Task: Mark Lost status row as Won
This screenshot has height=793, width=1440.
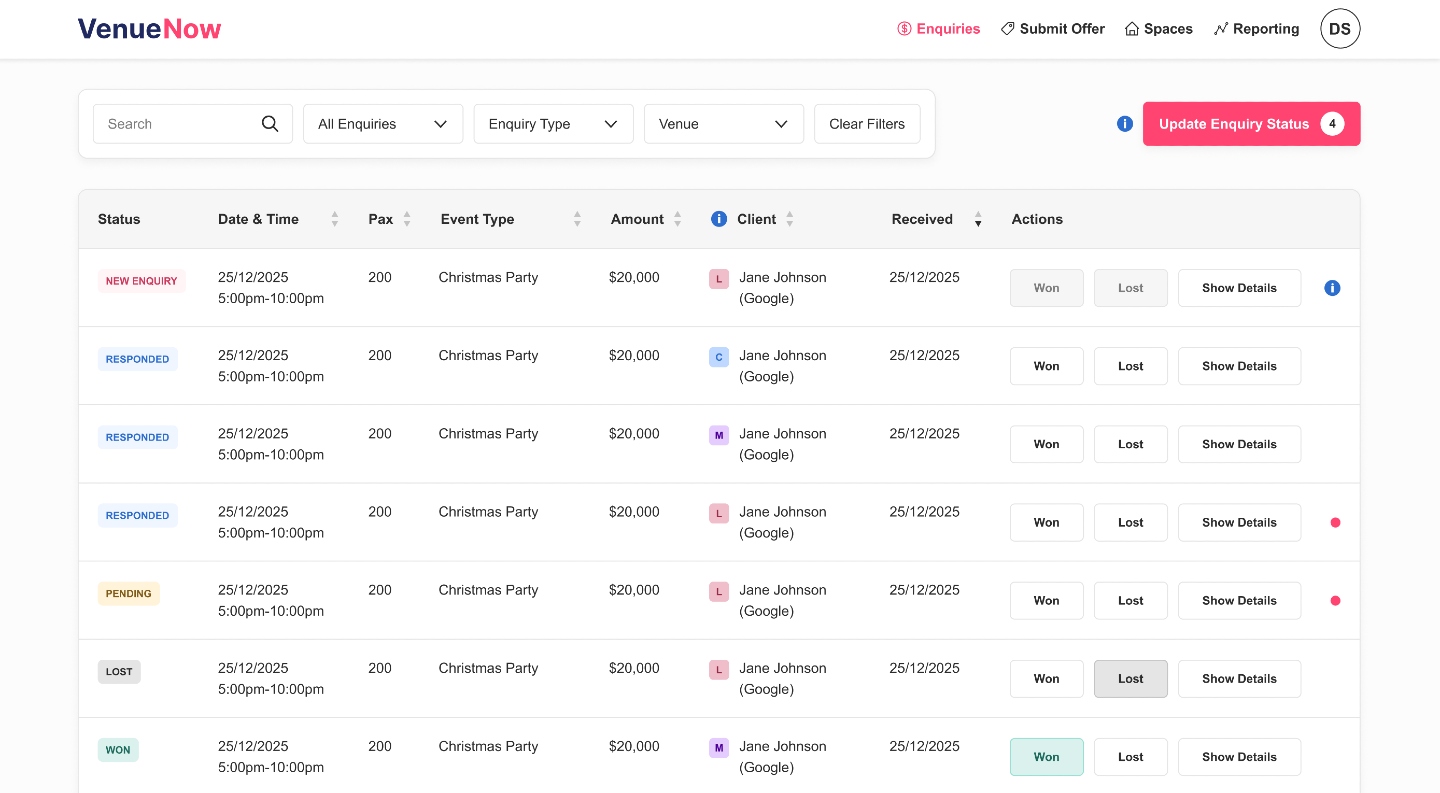Action: [1047, 679]
